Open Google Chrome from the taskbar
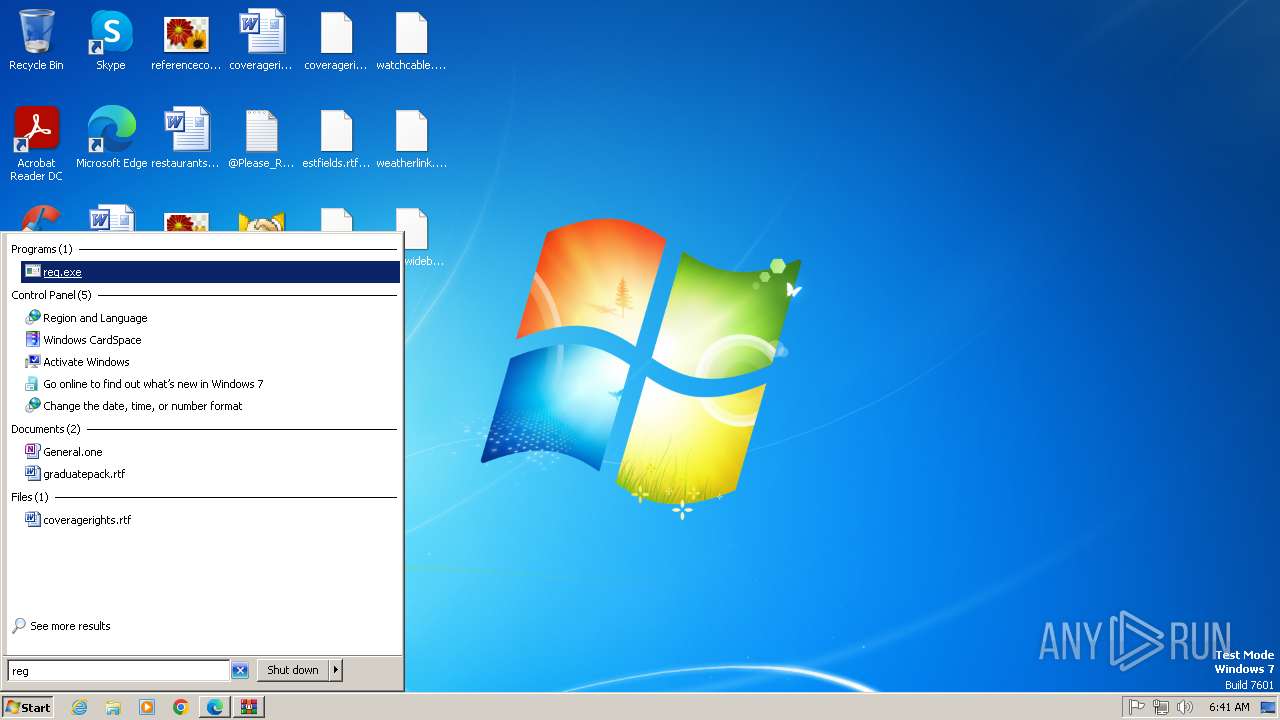The height and width of the screenshot is (720, 1280). pos(181,707)
